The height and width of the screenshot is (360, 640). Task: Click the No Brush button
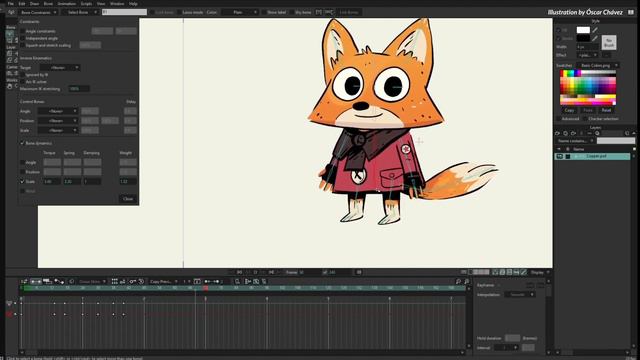pos(609,42)
